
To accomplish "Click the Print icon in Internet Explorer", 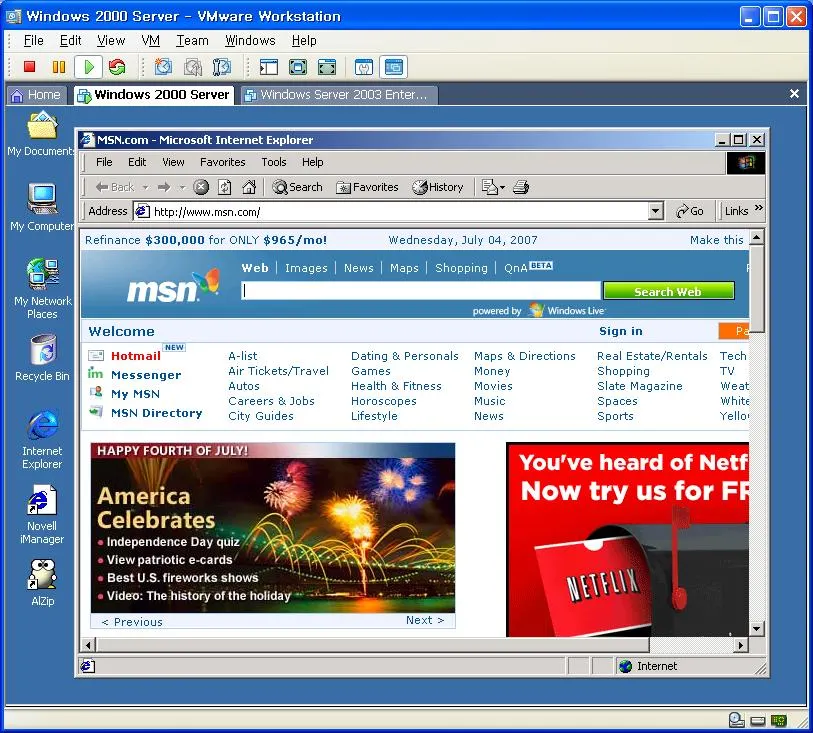I will click(x=520, y=187).
